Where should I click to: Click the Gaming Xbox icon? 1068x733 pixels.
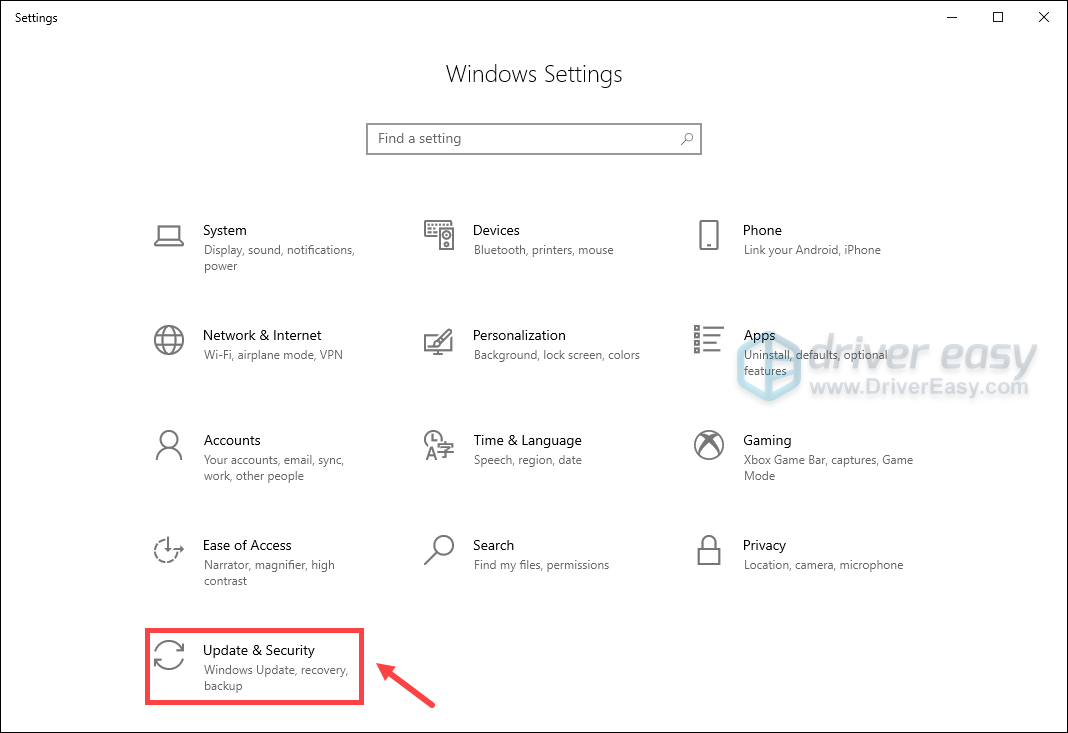708,445
